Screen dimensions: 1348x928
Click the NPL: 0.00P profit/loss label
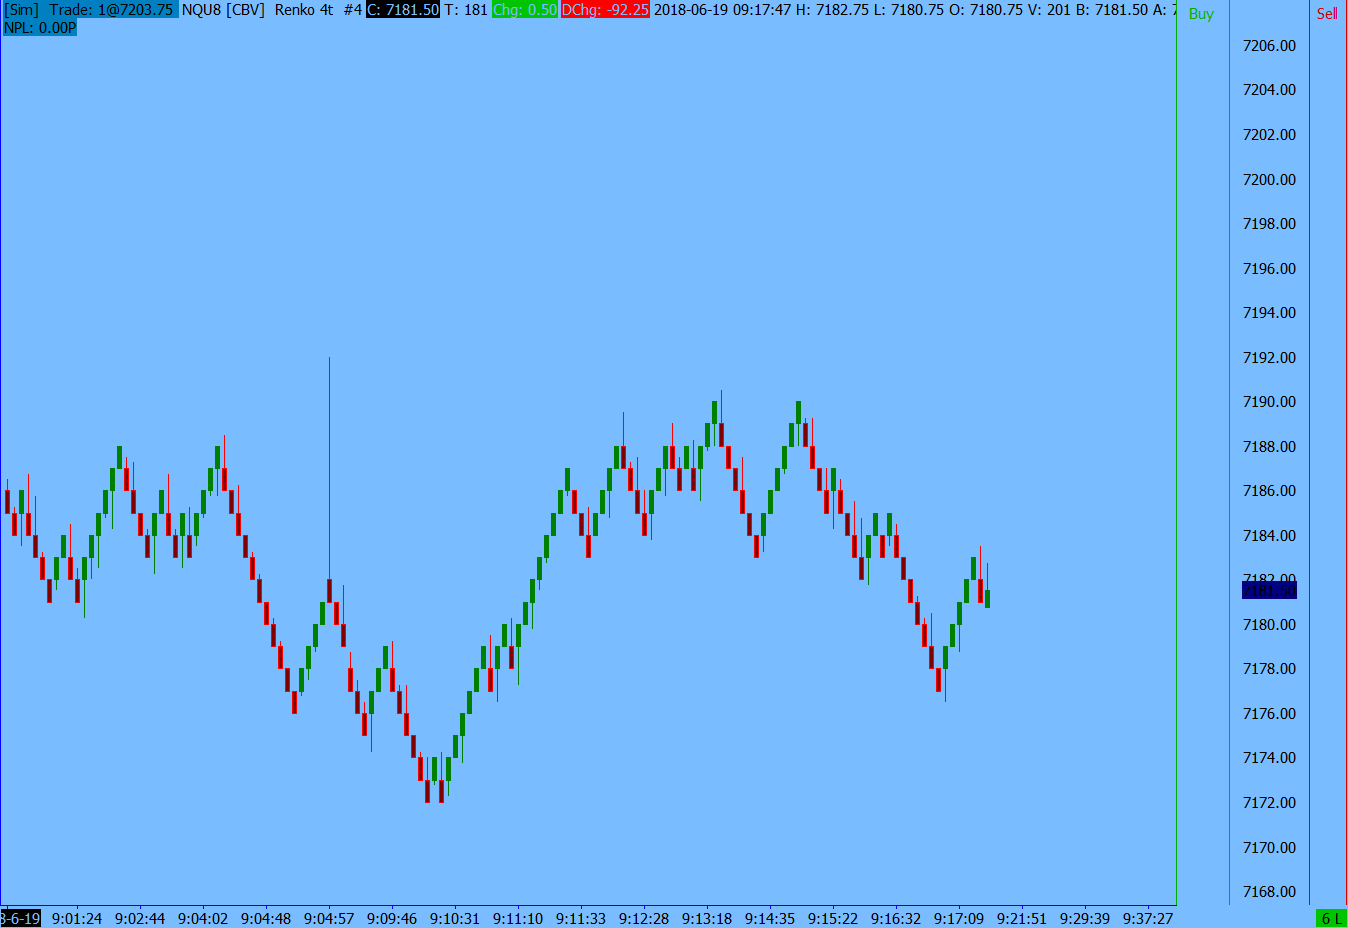point(40,28)
